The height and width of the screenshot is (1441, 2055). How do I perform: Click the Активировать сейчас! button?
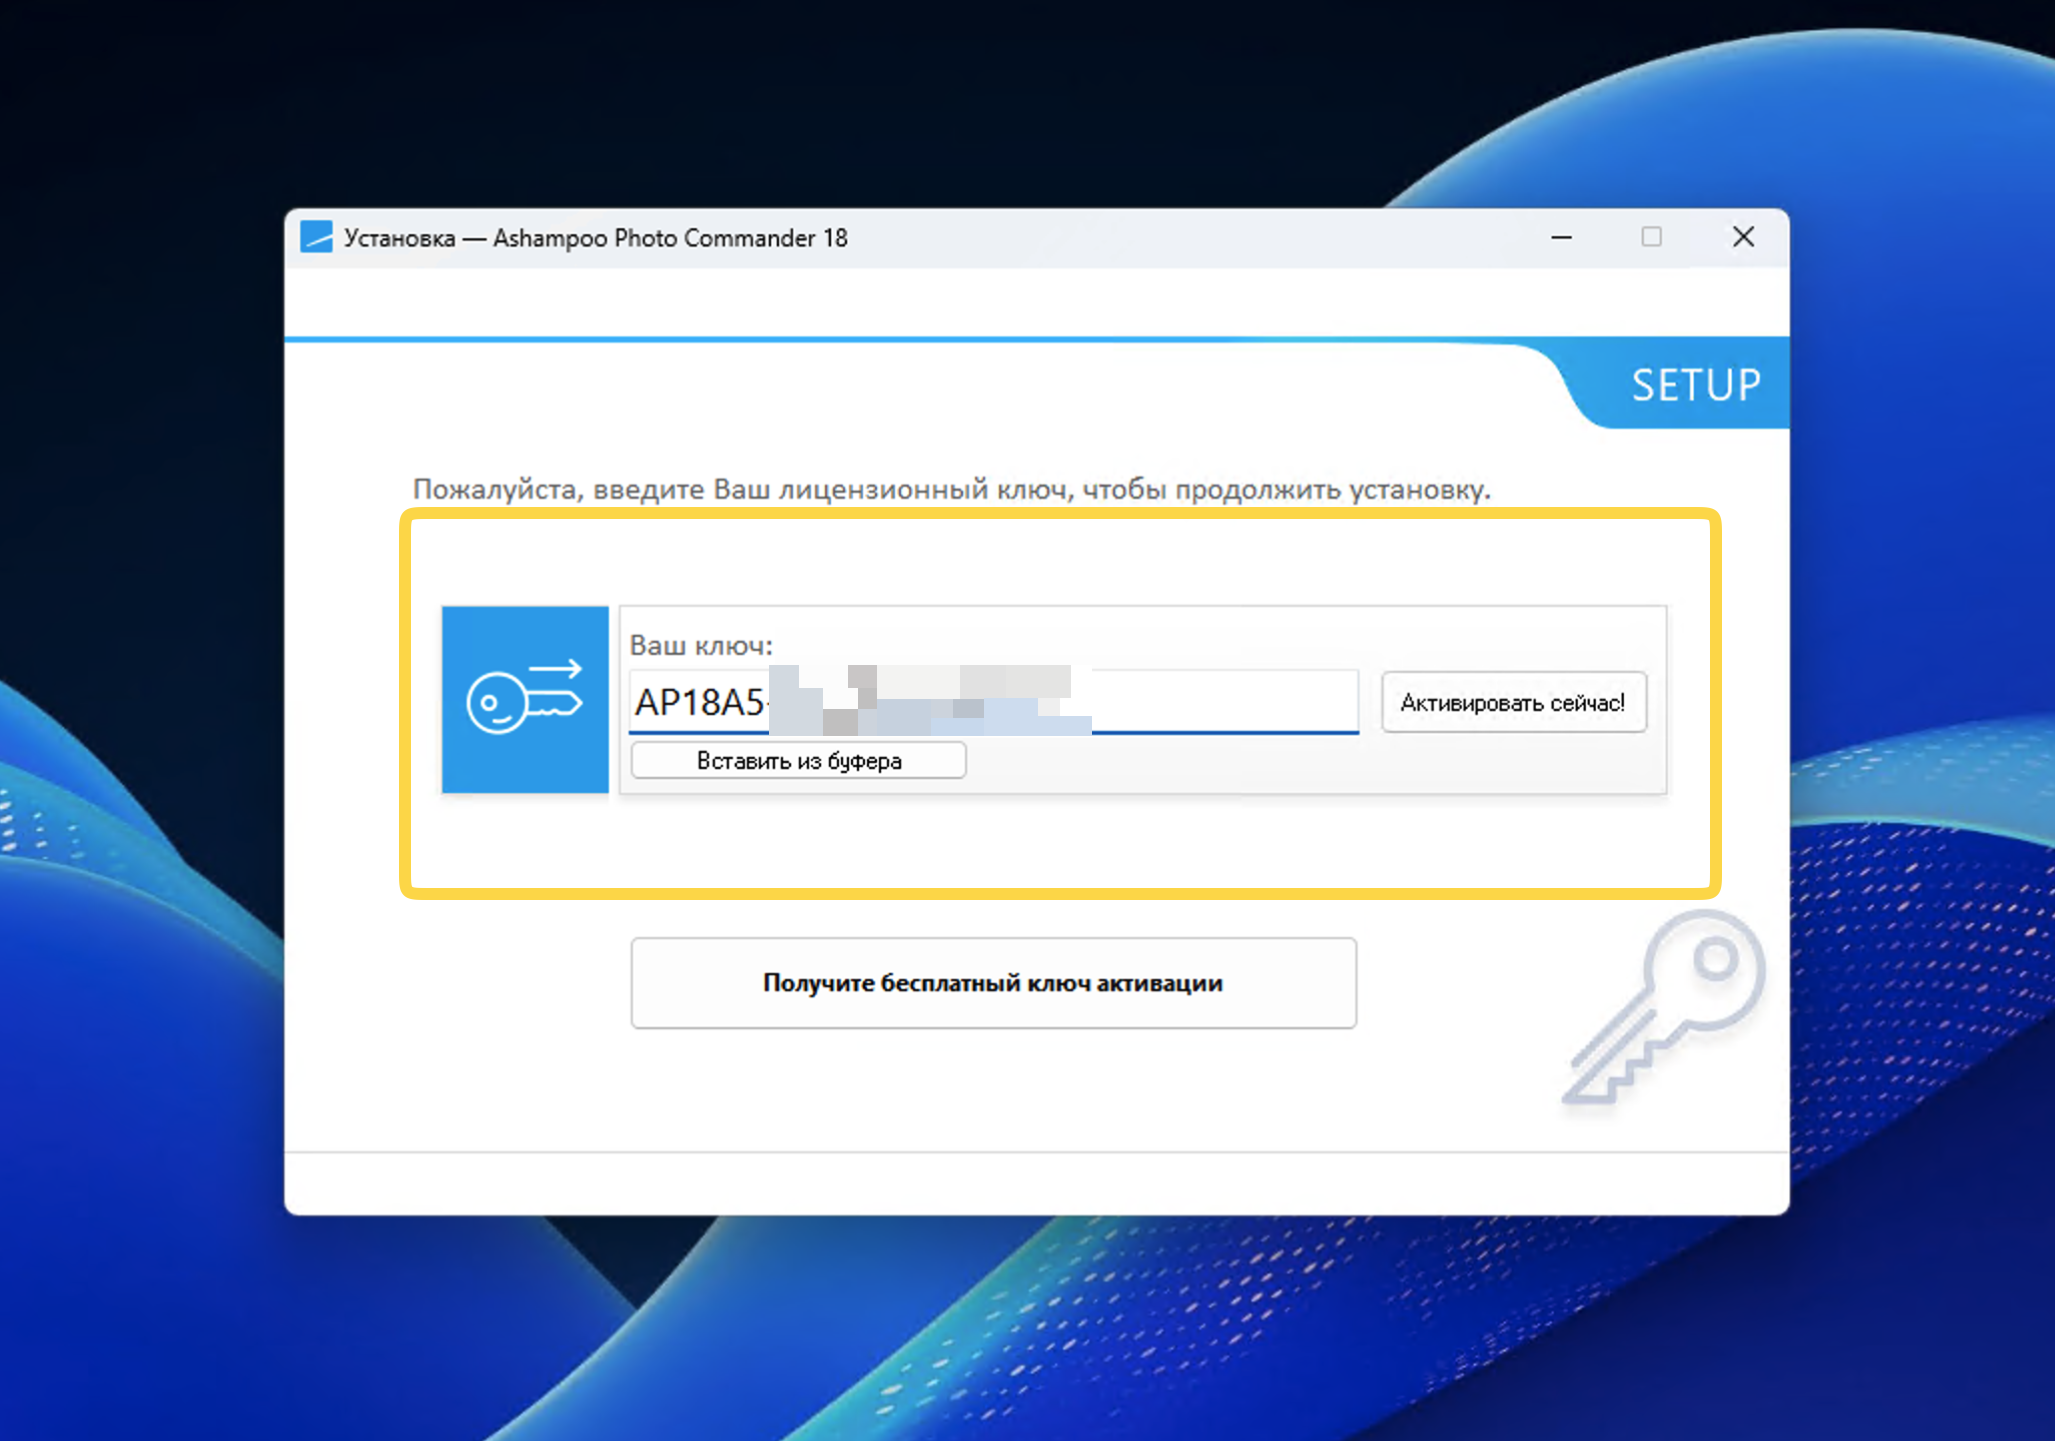[1513, 702]
